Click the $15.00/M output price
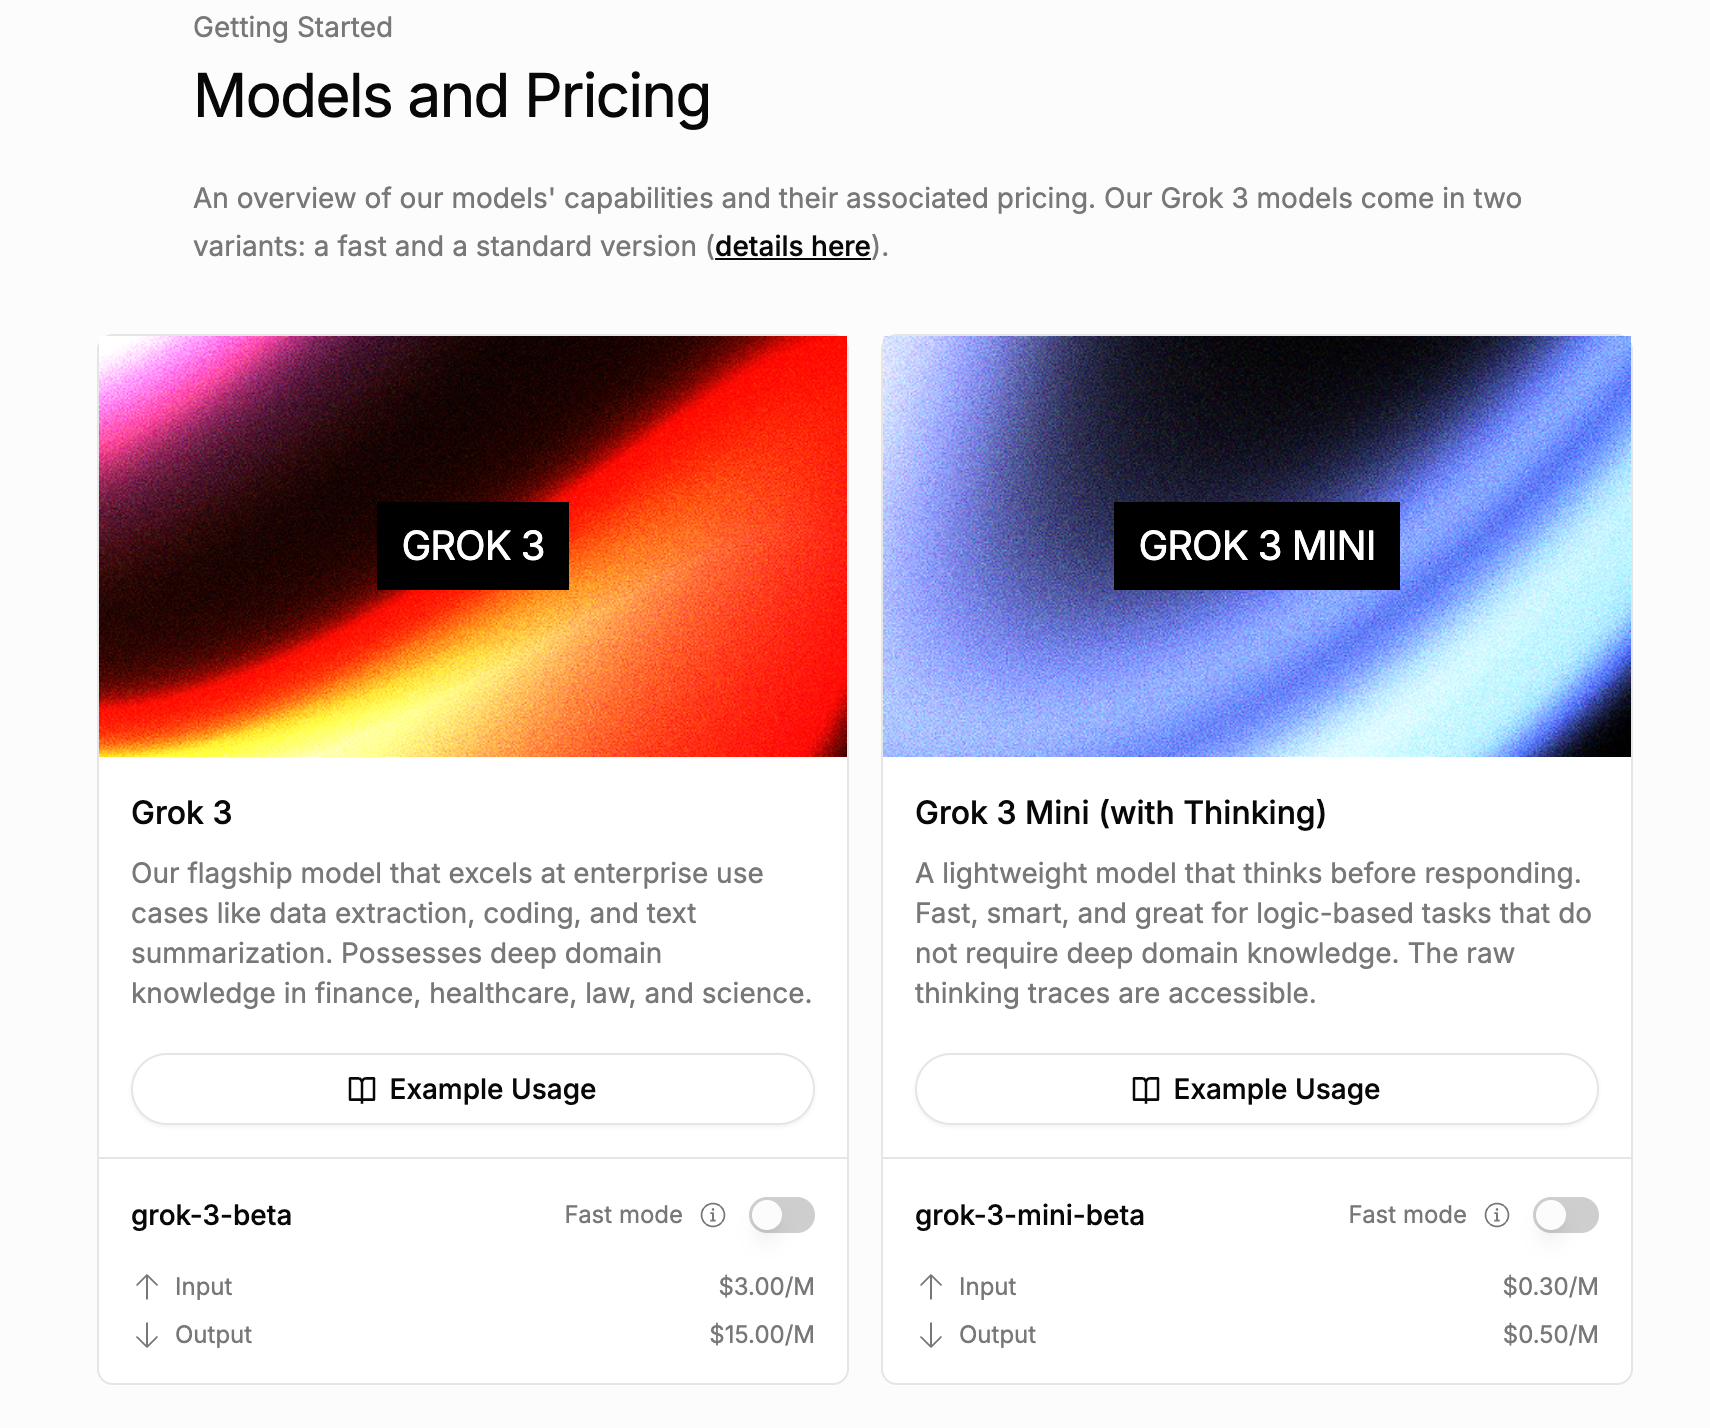This screenshot has height=1428, width=1710. pos(762,1335)
